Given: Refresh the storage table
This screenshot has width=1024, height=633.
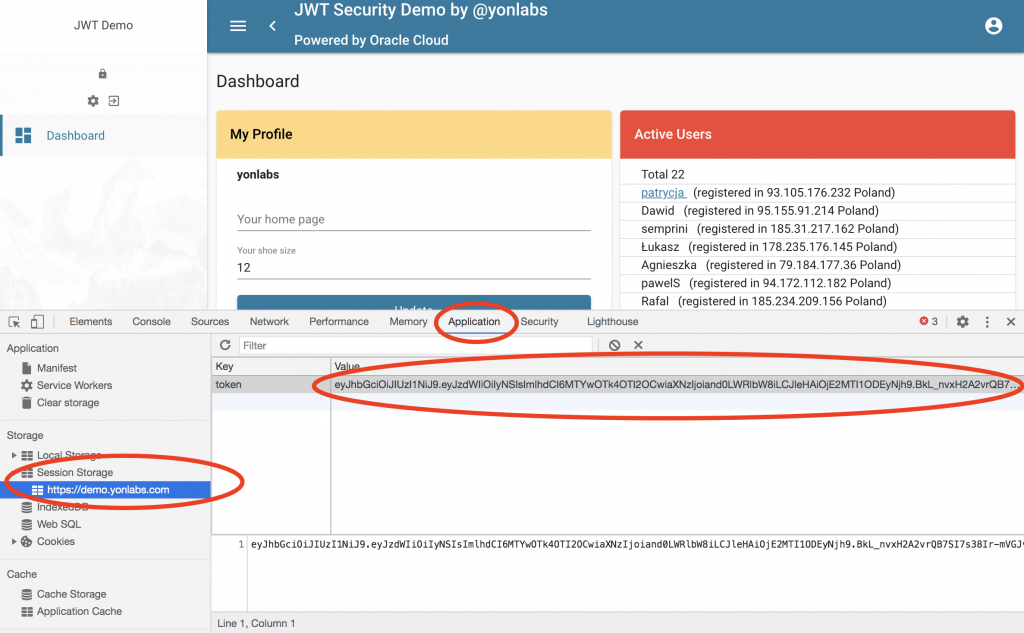Looking at the screenshot, I should pos(225,345).
